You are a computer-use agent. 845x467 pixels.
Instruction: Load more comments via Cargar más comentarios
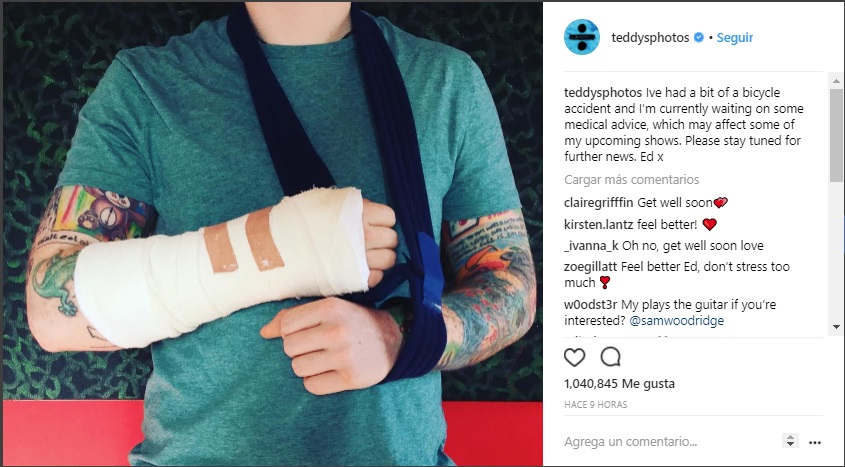[632, 179]
